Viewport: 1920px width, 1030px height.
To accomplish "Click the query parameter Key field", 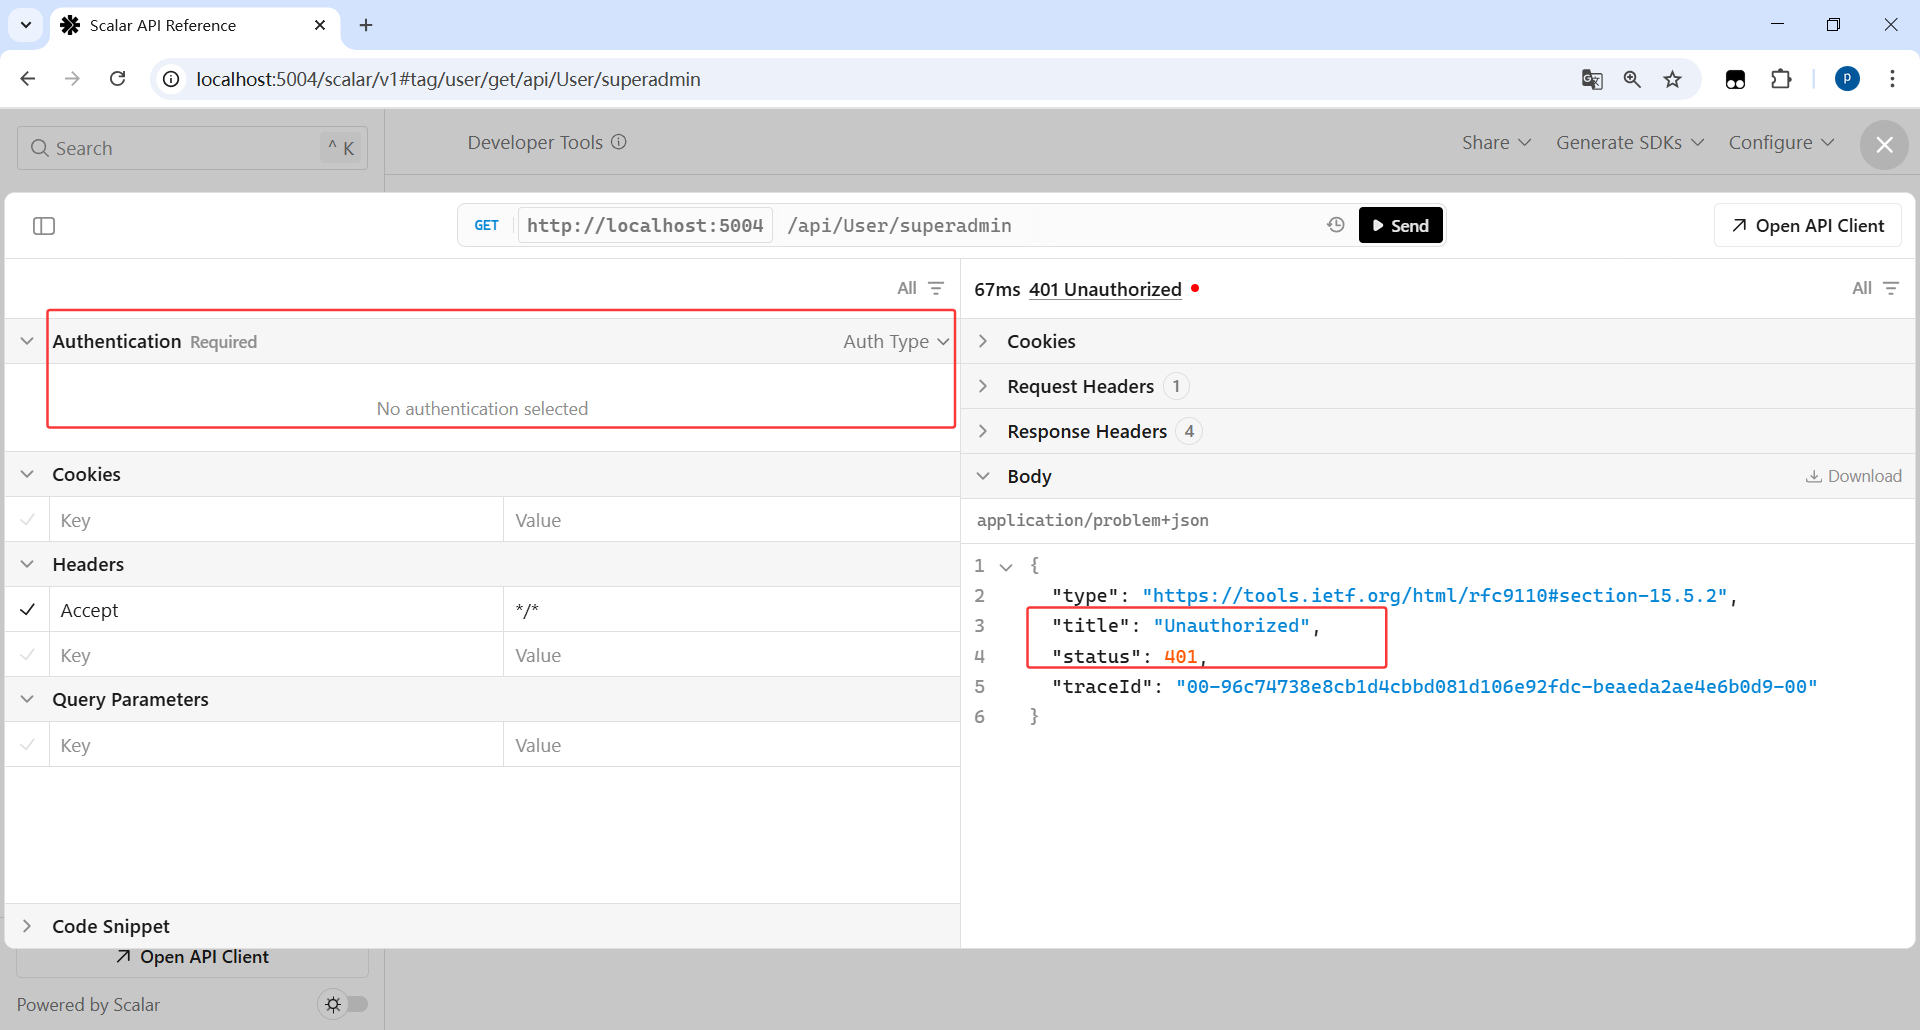I will pyautogui.click(x=276, y=745).
